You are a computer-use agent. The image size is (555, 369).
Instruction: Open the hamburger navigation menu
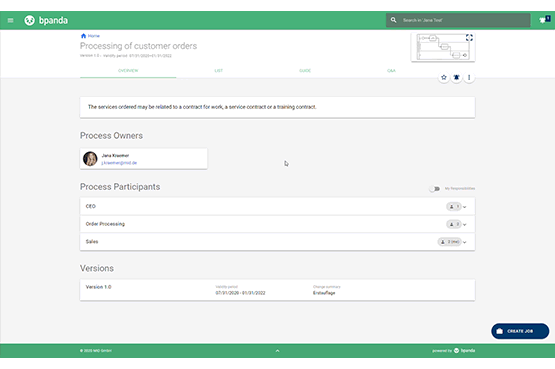10,21
